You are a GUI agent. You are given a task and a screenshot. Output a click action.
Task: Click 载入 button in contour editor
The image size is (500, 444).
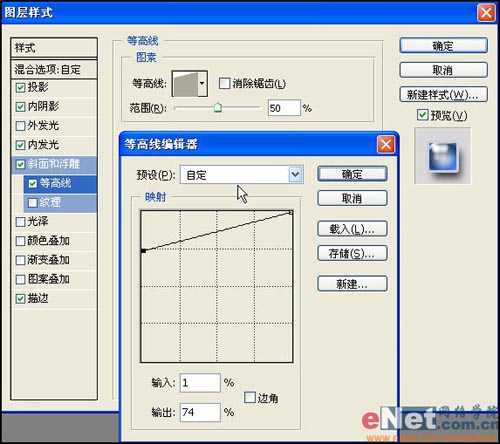pyautogui.click(x=352, y=229)
